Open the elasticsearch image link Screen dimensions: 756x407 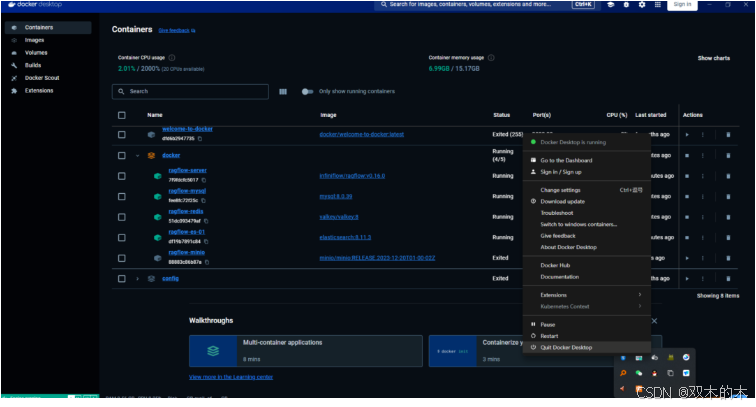345,237
